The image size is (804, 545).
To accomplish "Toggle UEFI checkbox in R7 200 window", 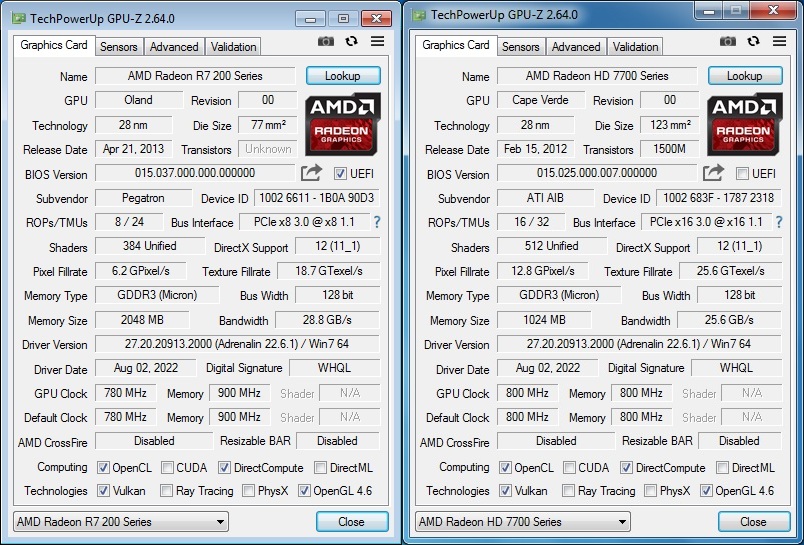I will coord(340,173).
